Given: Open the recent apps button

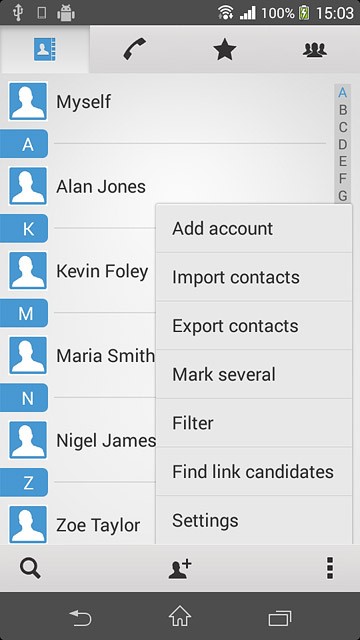Looking at the screenshot, I should (280, 618).
